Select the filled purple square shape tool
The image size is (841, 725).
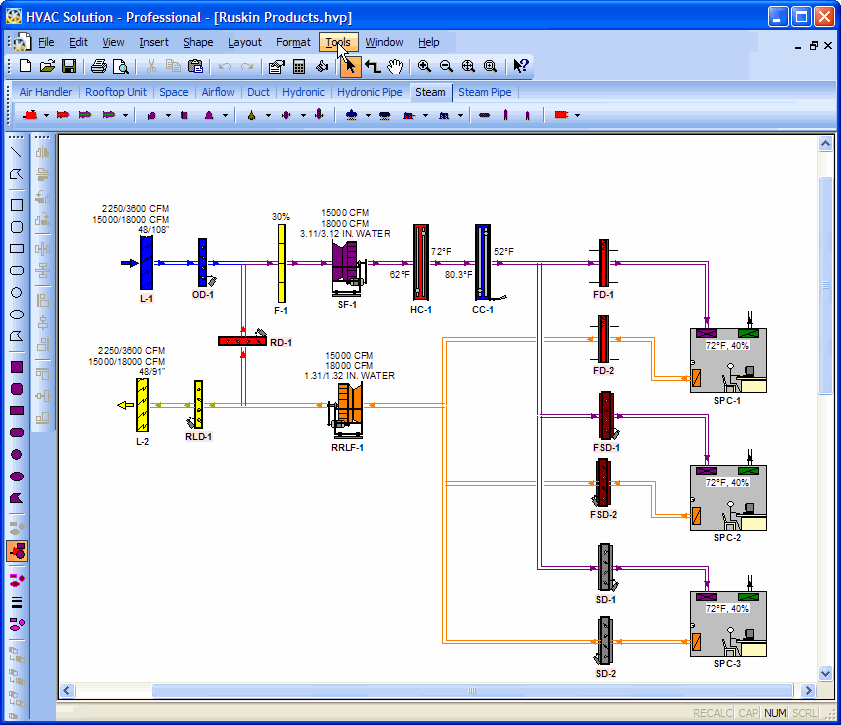click(x=17, y=367)
